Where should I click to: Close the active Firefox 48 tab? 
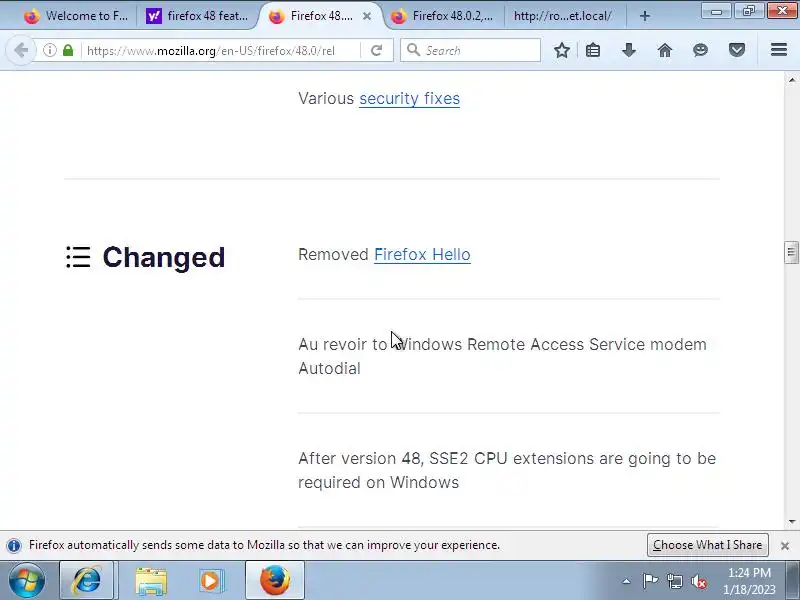click(367, 16)
